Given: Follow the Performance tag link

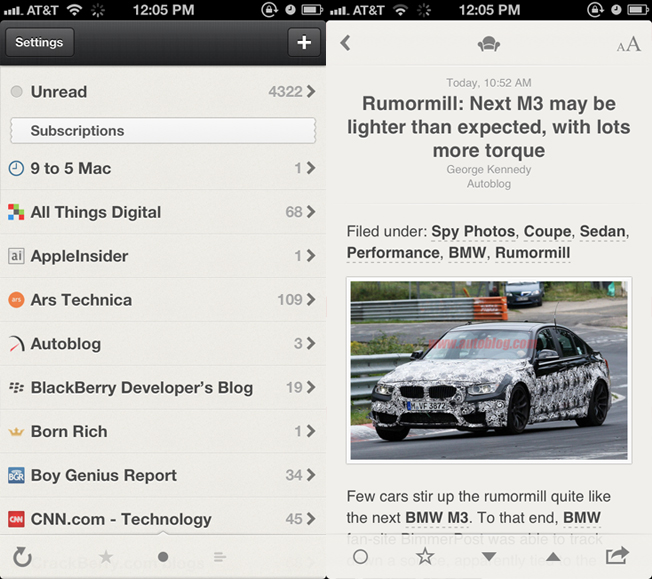Looking at the screenshot, I should 393,253.
